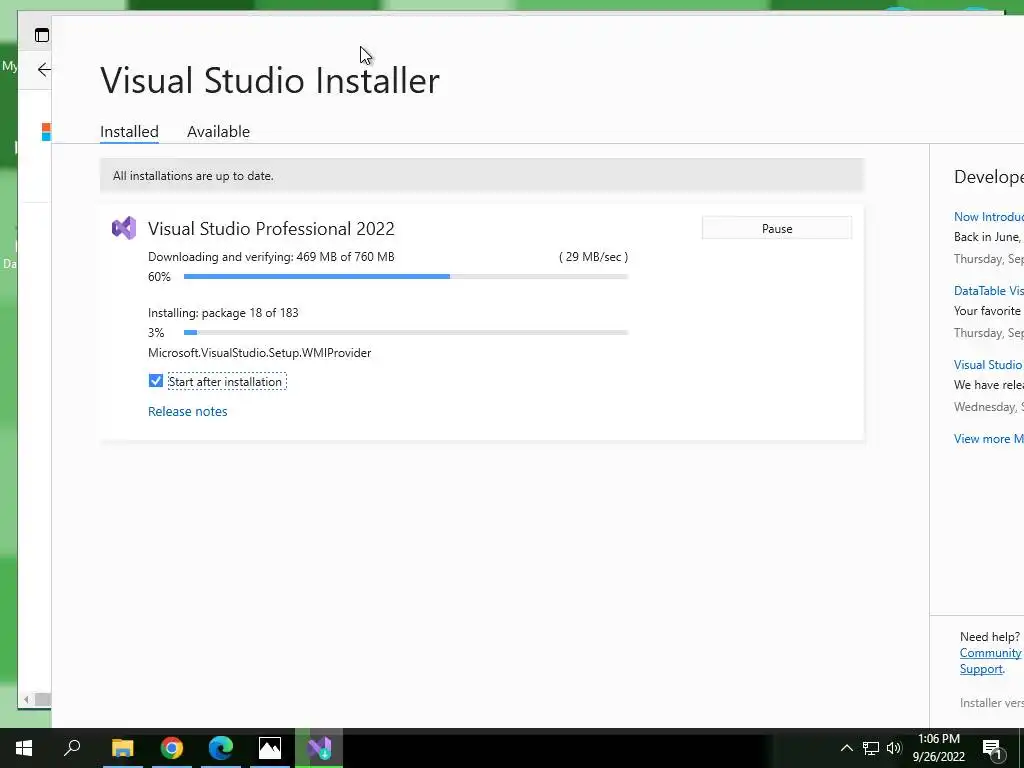Click 'Downloading and verifying: 469 MB of 760 MB'
Screen dimensions: 1024x768
271,257
